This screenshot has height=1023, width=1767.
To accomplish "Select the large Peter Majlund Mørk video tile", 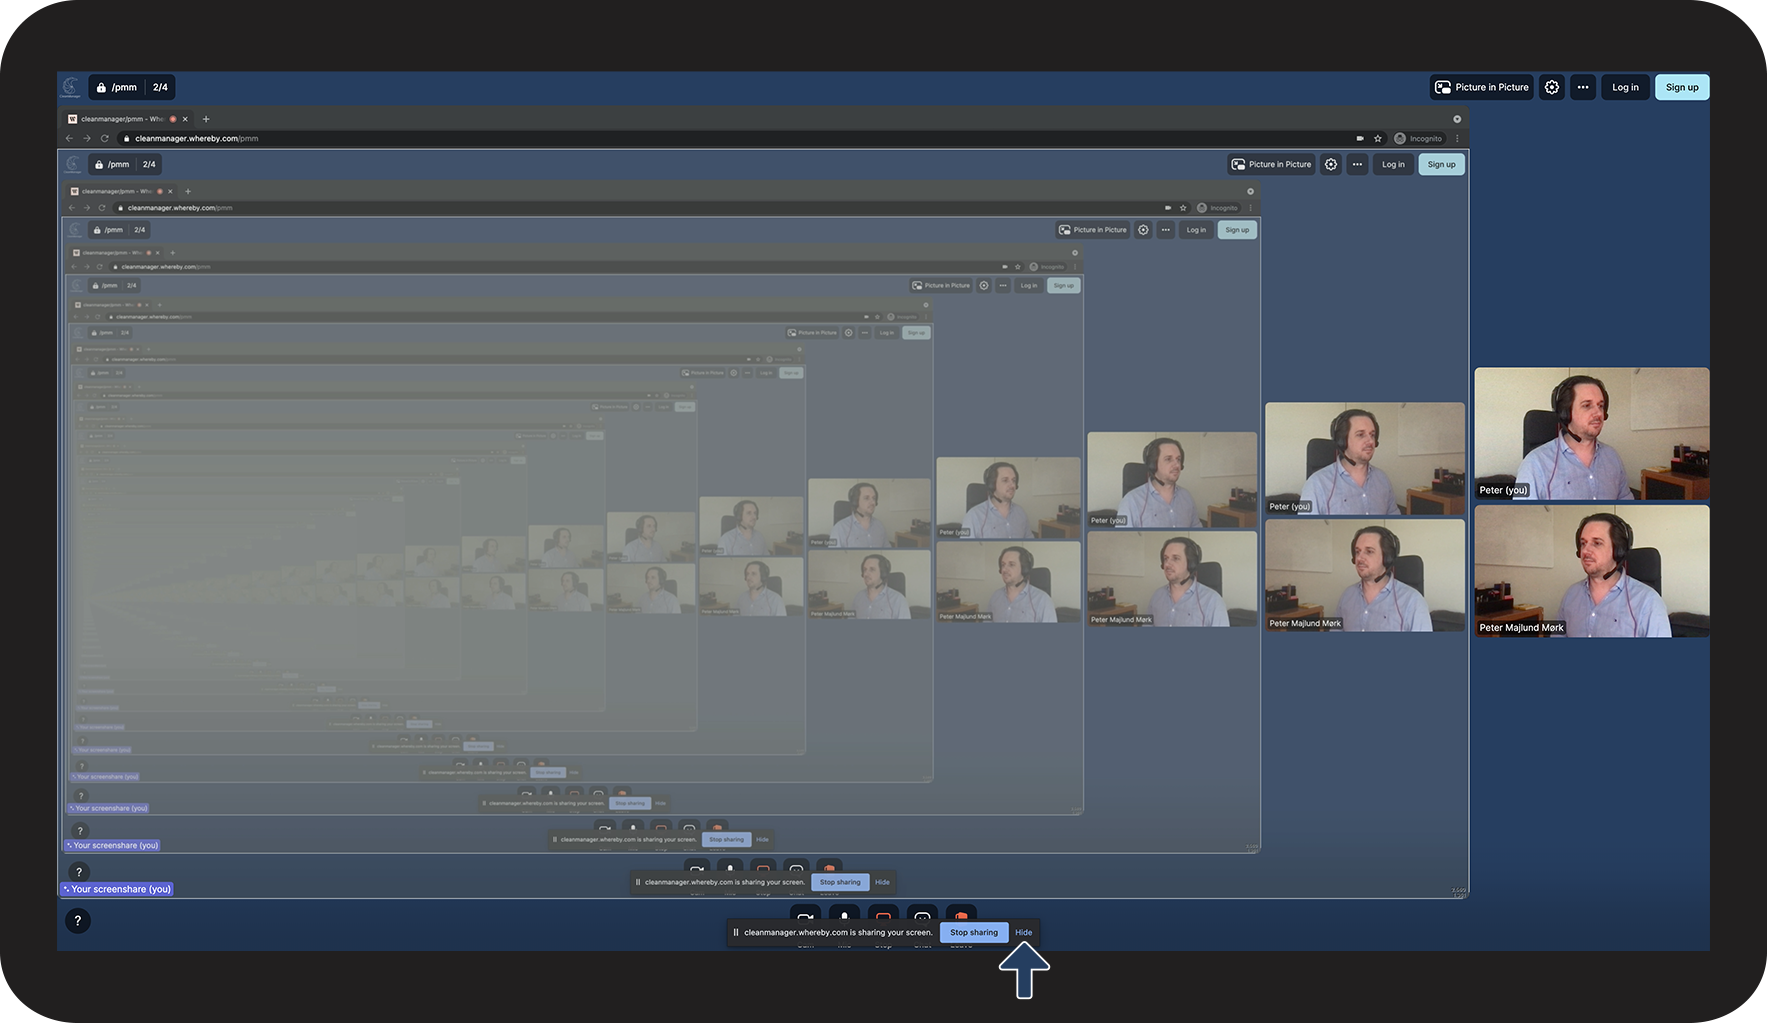I will tap(1592, 571).
